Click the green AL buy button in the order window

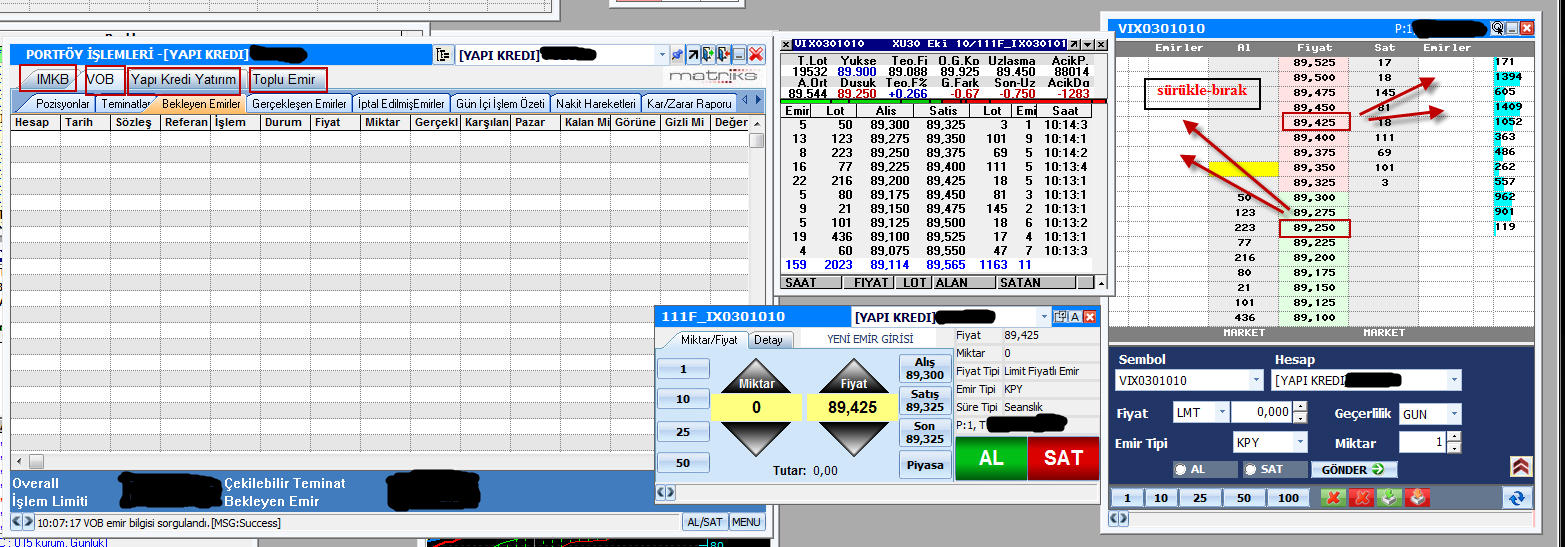[x=991, y=458]
